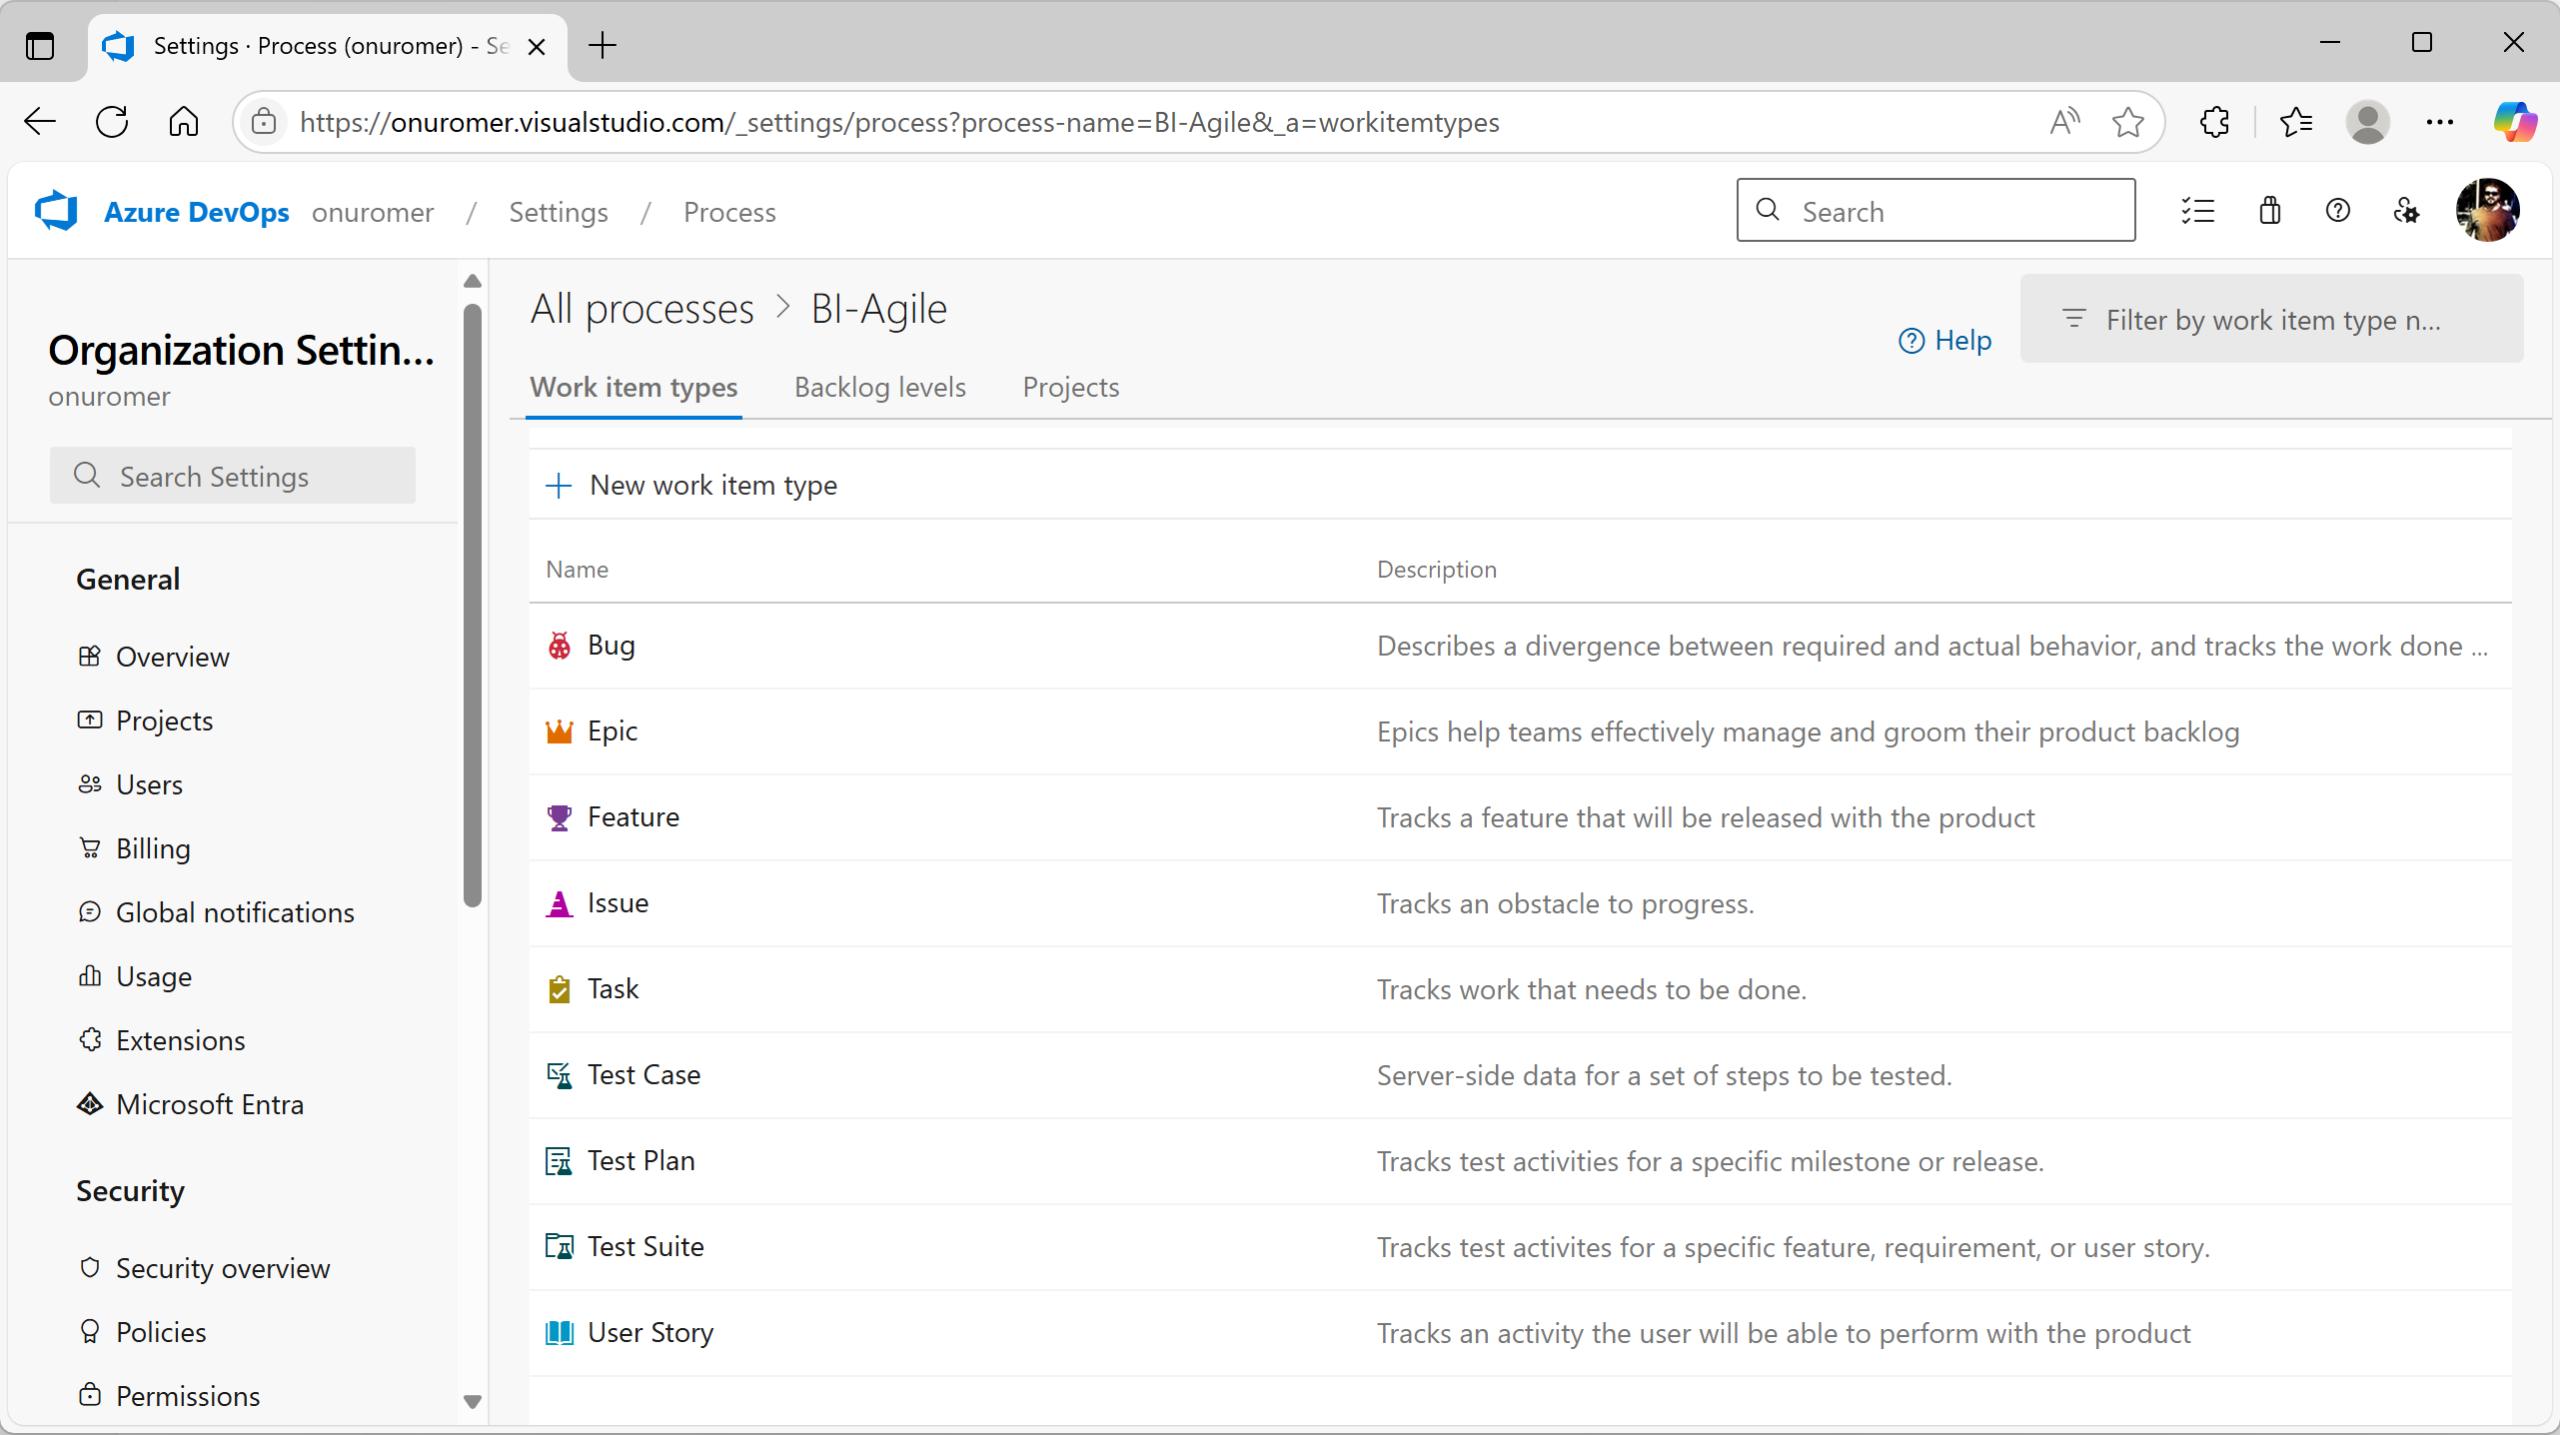Open the help question mark icon in header
The image size is (2560, 1435).
point(2338,211)
